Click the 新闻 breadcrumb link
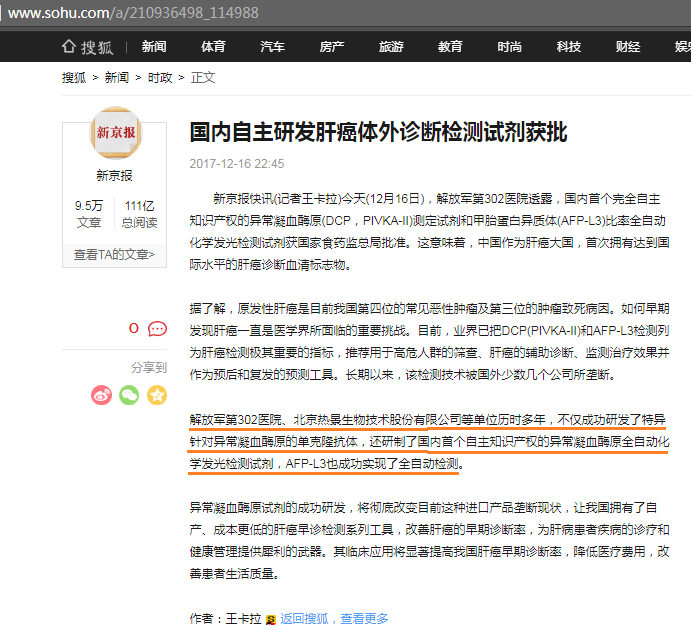 pyautogui.click(x=117, y=78)
